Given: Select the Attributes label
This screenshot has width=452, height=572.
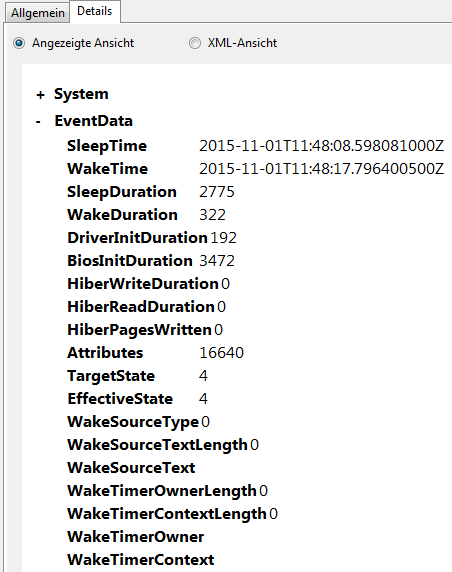Looking at the screenshot, I should point(105,353).
